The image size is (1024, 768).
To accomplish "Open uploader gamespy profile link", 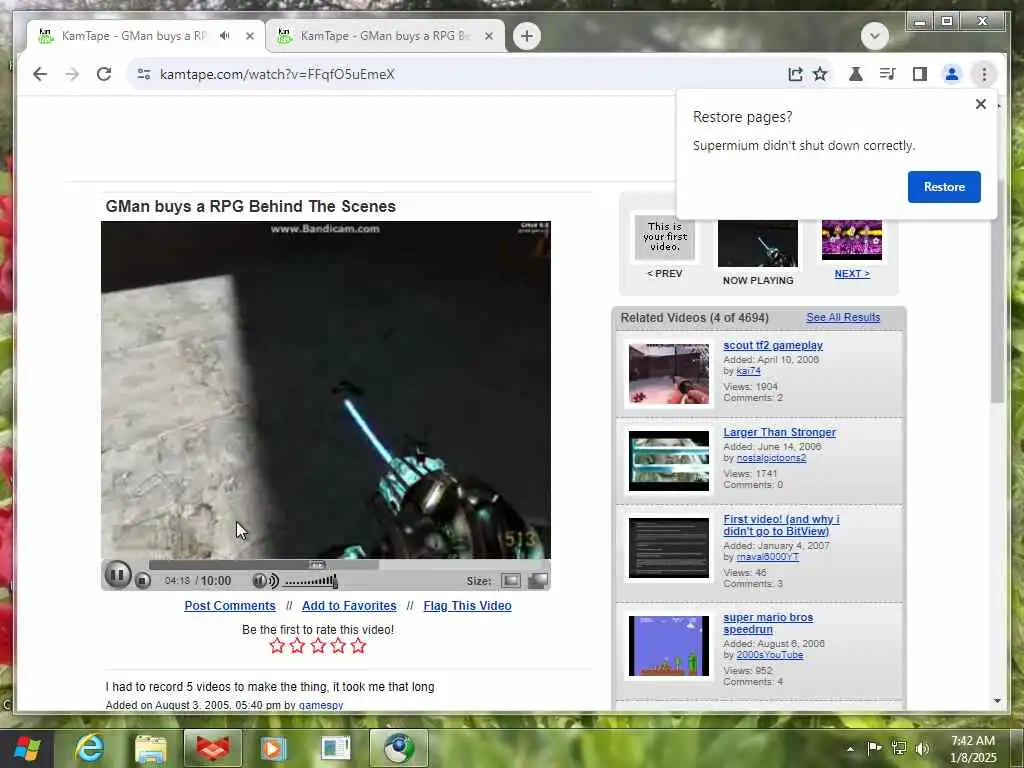I will click(x=321, y=705).
